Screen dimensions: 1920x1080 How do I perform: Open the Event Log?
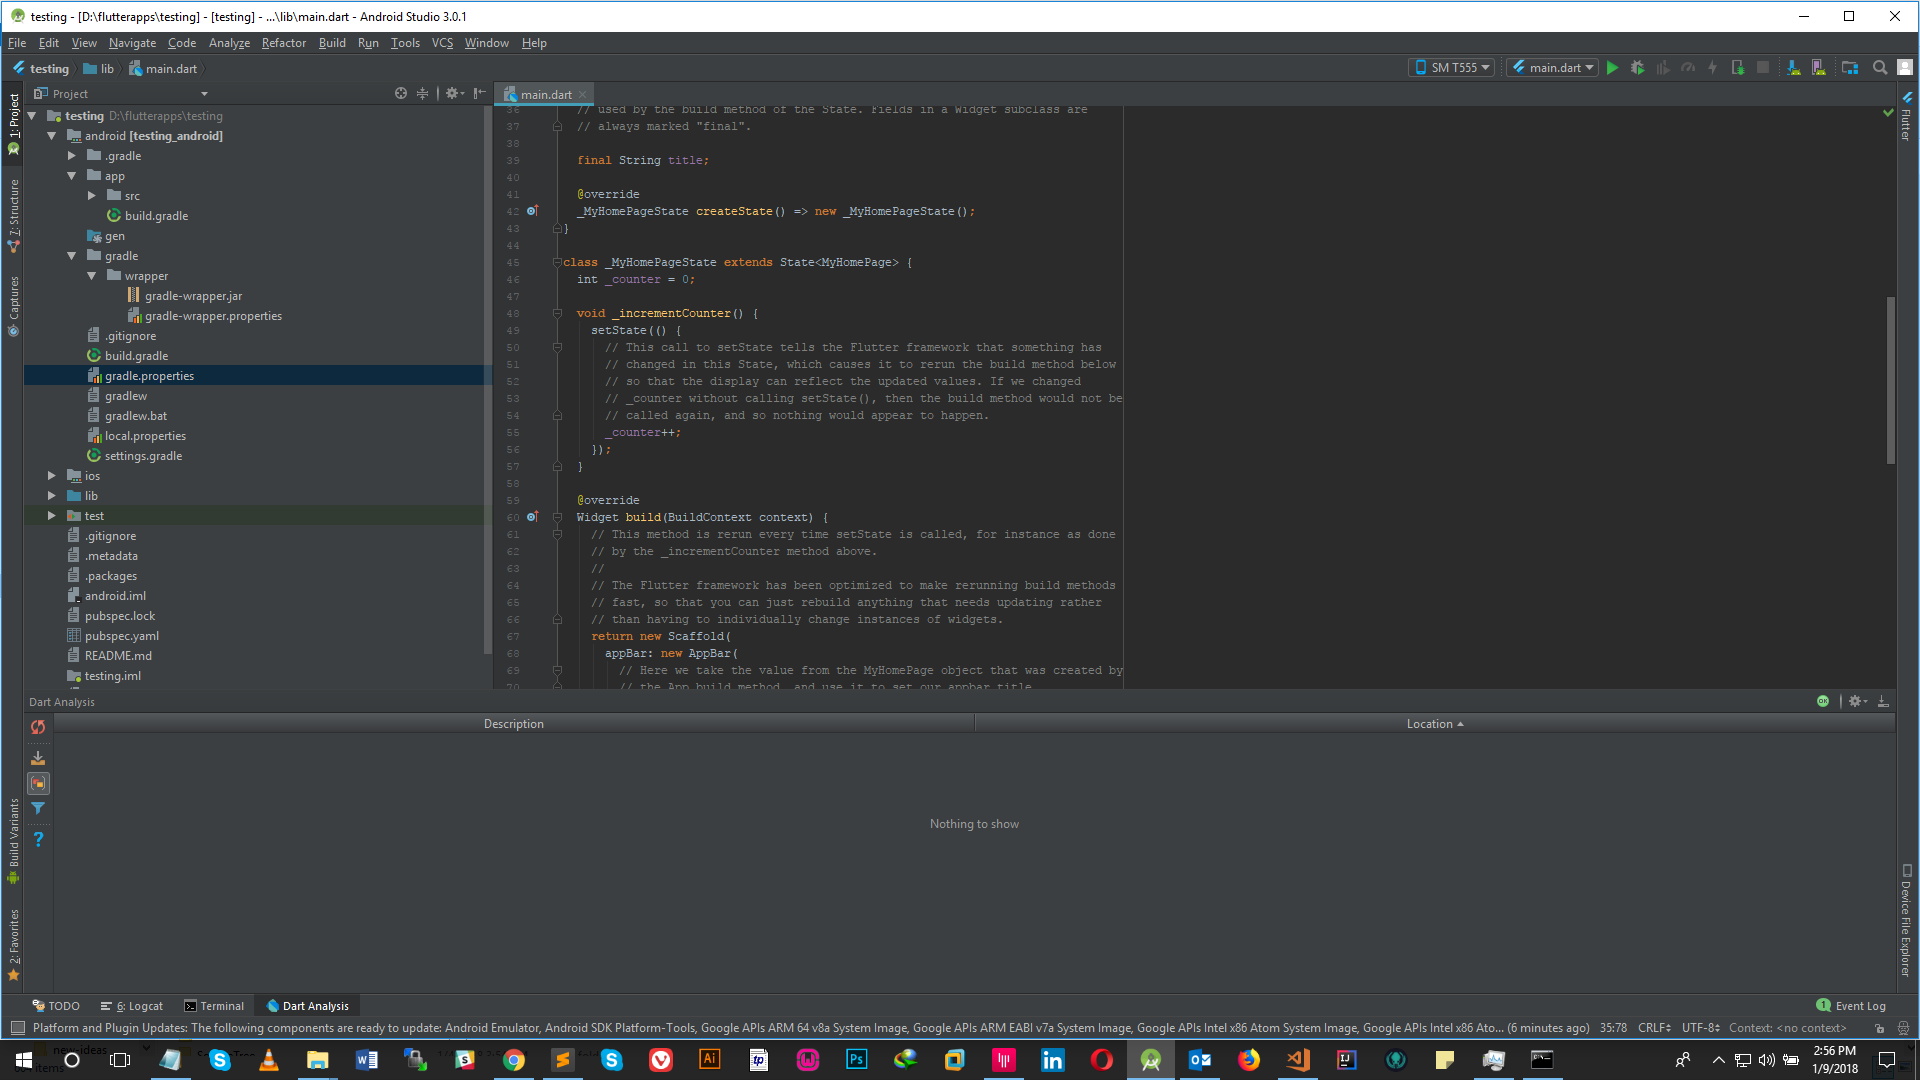tap(1851, 1006)
